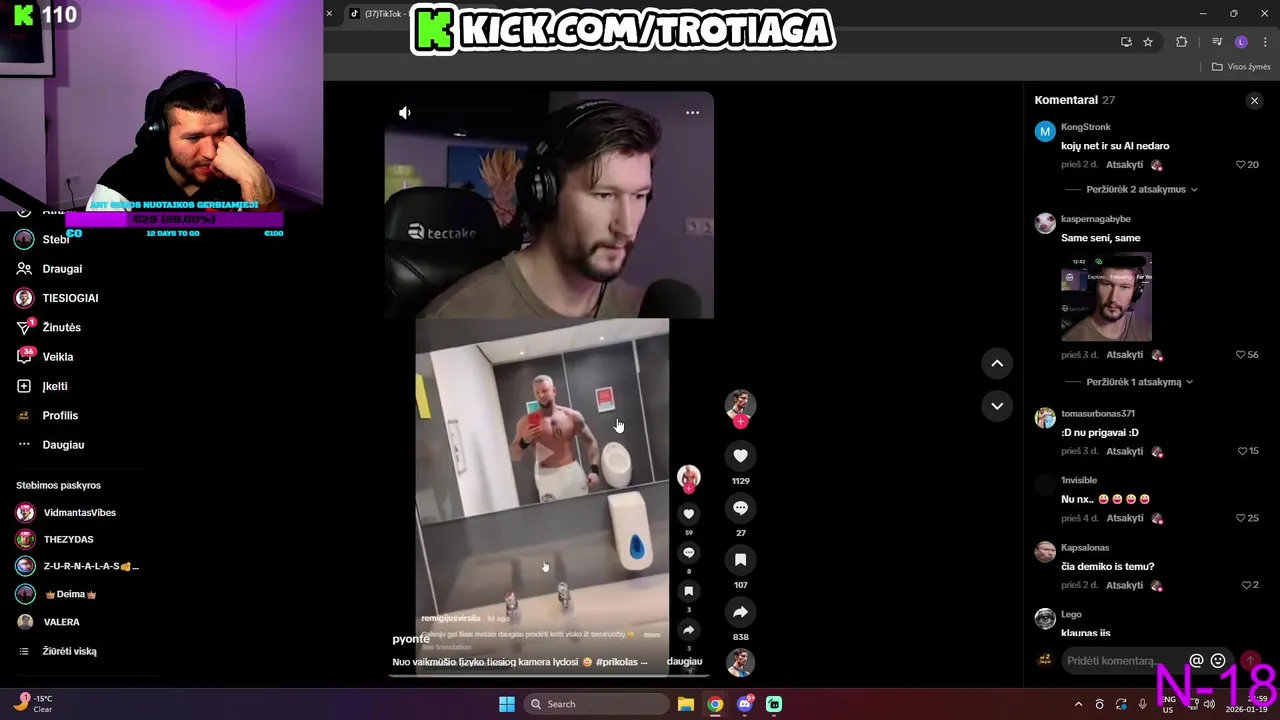Open Deima followed account
The width and height of the screenshot is (1280, 720).
pyautogui.click(x=70, y=594)
